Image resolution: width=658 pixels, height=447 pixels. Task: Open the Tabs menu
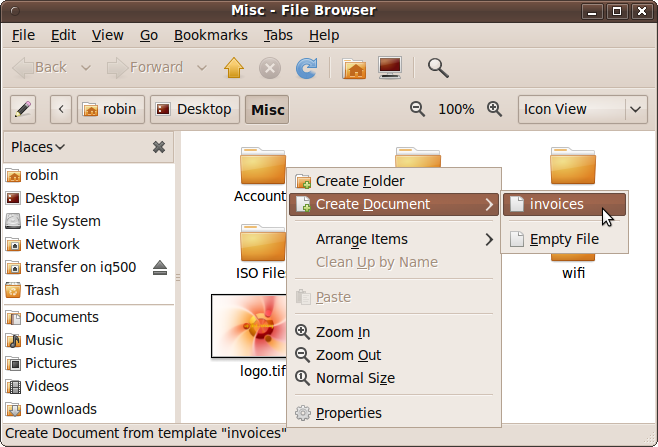pyautogui.click(x=278, y=35)
